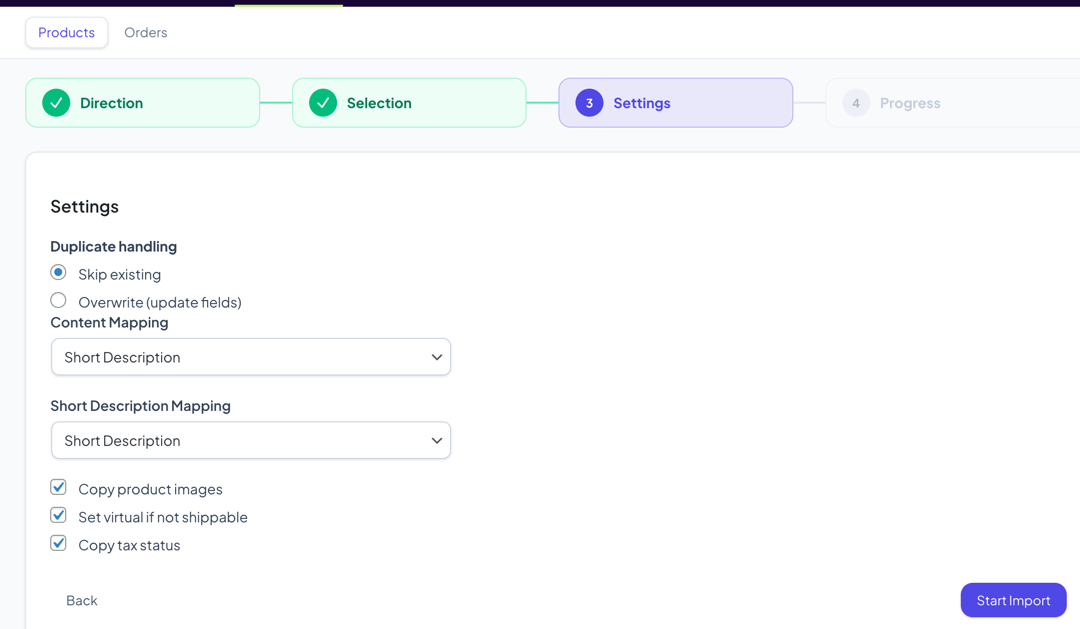Screen dimensions: 1080x629
Task: Open the Content Mapping dropdown chevron
Action: tap(437, 357)
